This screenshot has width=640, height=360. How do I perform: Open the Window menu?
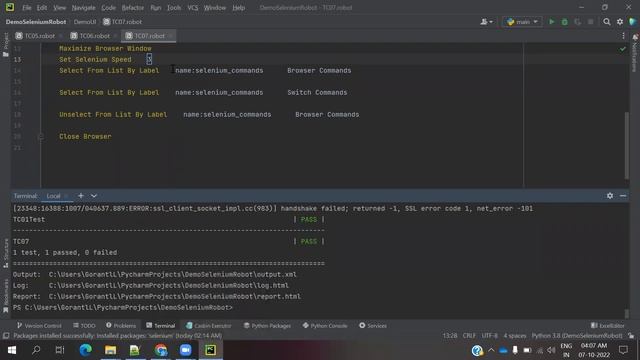pyautogui.click(x=215, y=7)
